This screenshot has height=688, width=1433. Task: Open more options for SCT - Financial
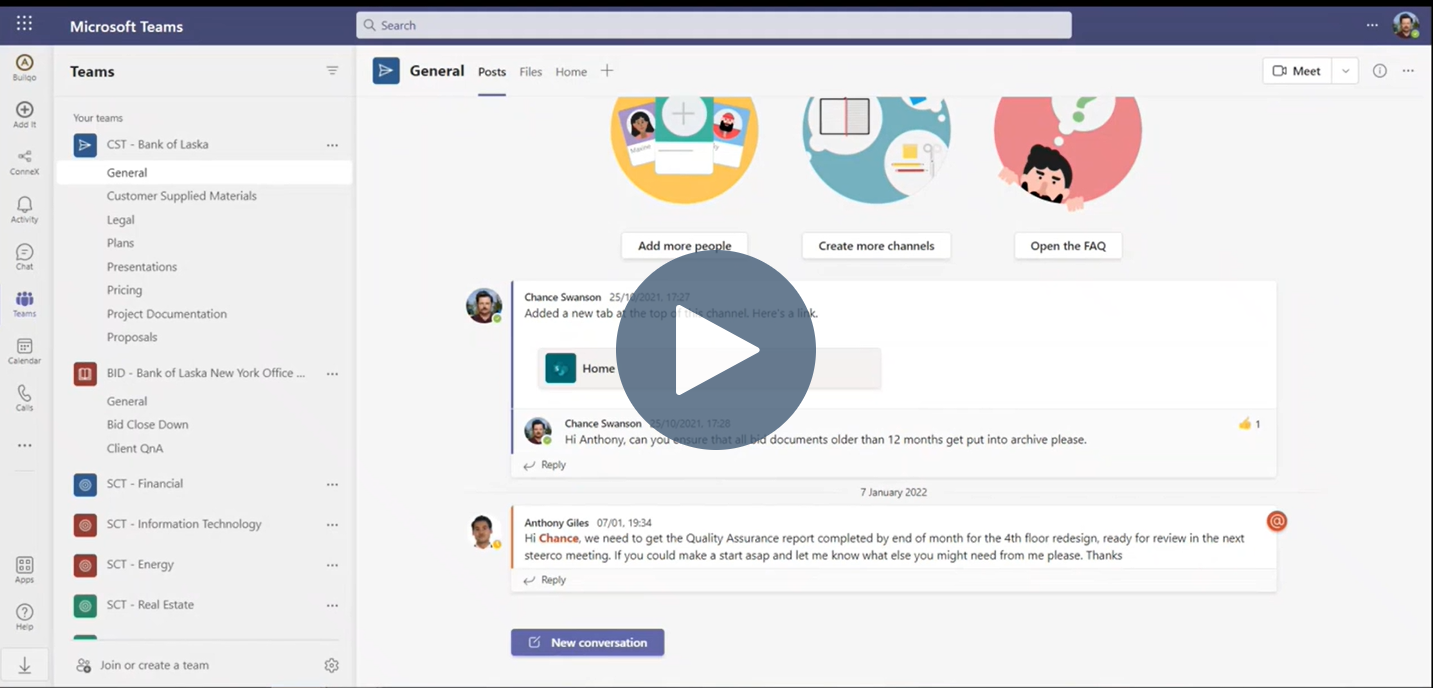click(x=332, y=484)
